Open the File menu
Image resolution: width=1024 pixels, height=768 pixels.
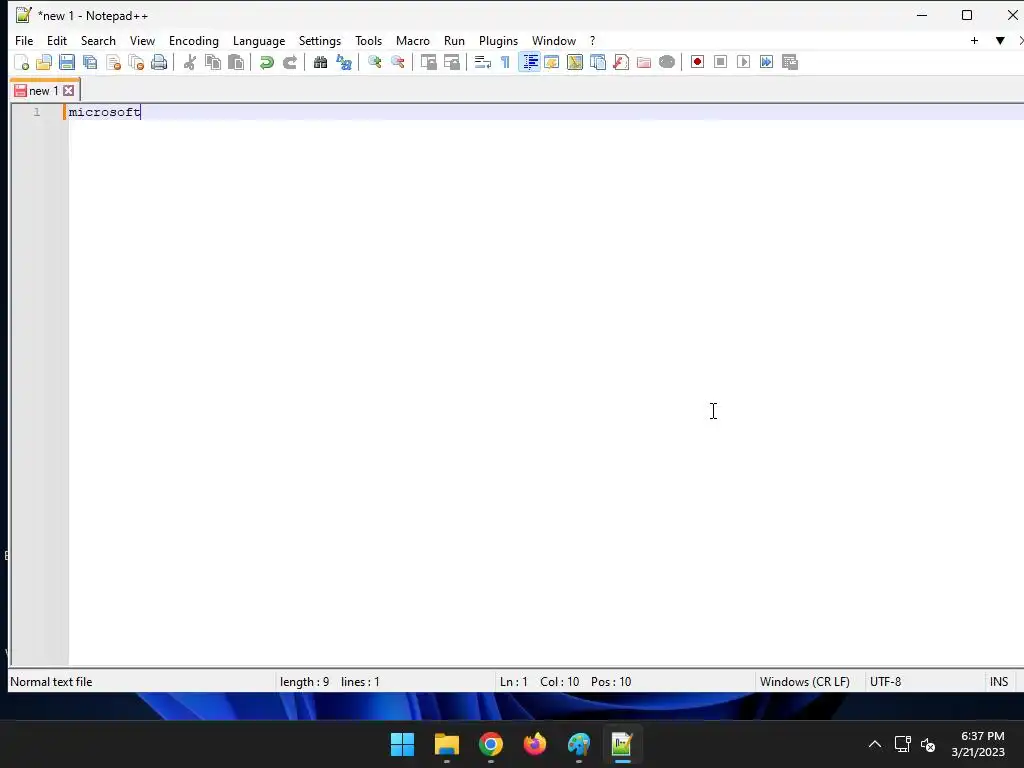point(24,40)
